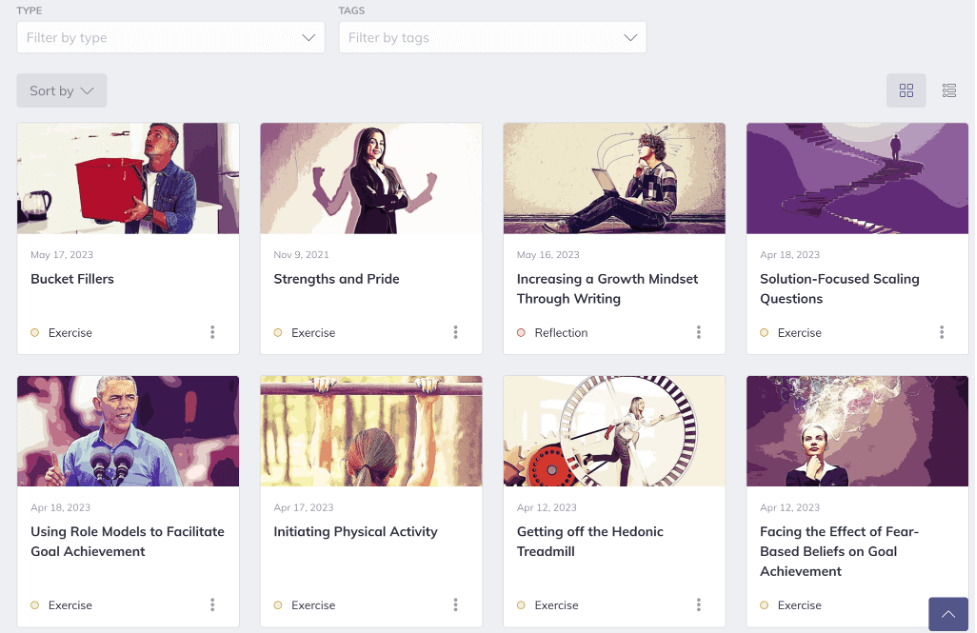This screenshot has width=977, height=633.
Task: Click the scroll-to-top arrow button
Action: click(948, 614)
